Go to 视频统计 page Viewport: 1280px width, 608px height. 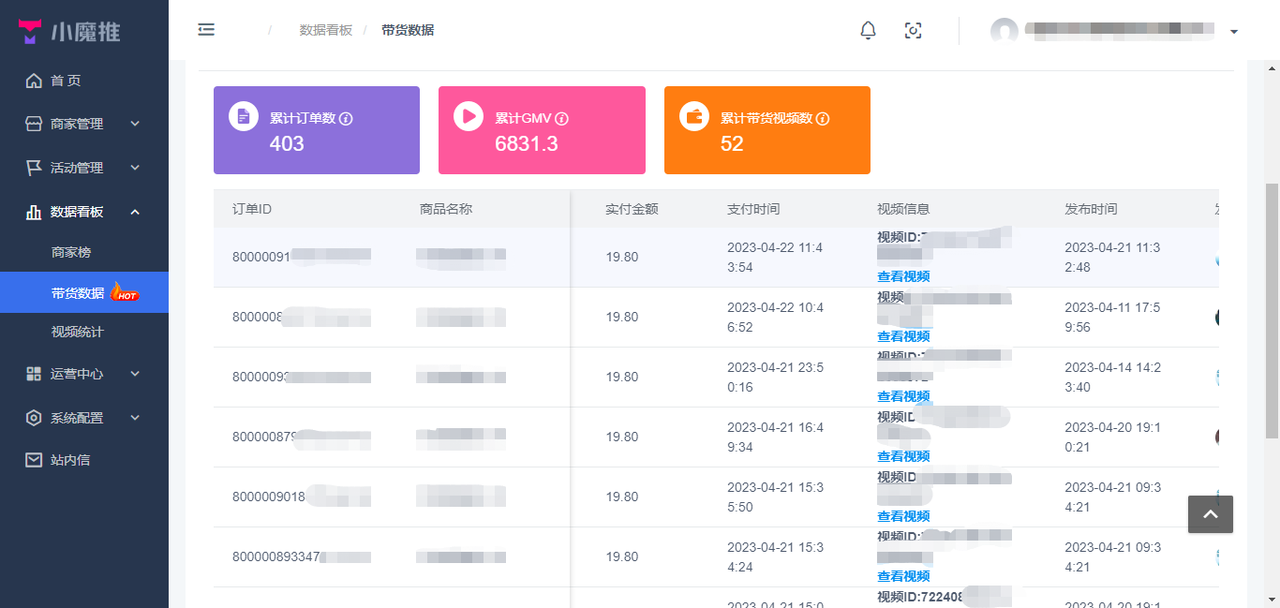point(77,331)
